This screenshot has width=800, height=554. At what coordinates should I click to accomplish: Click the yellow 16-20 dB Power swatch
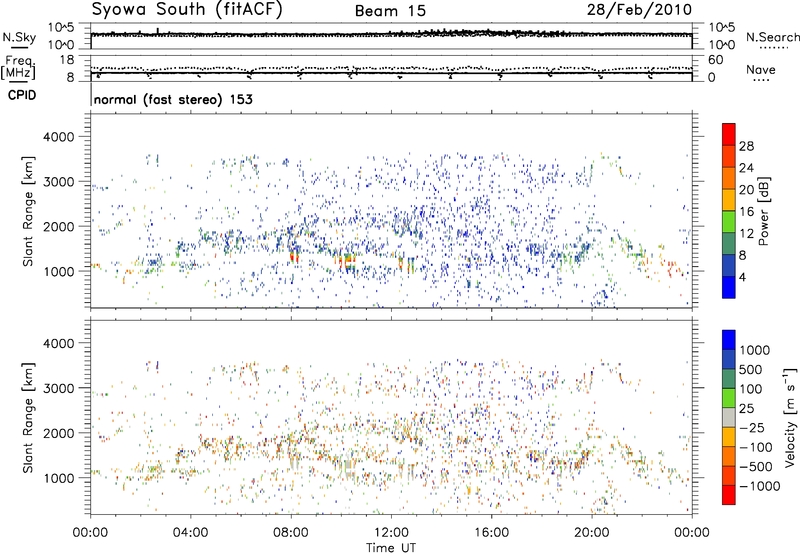point(729,200)
